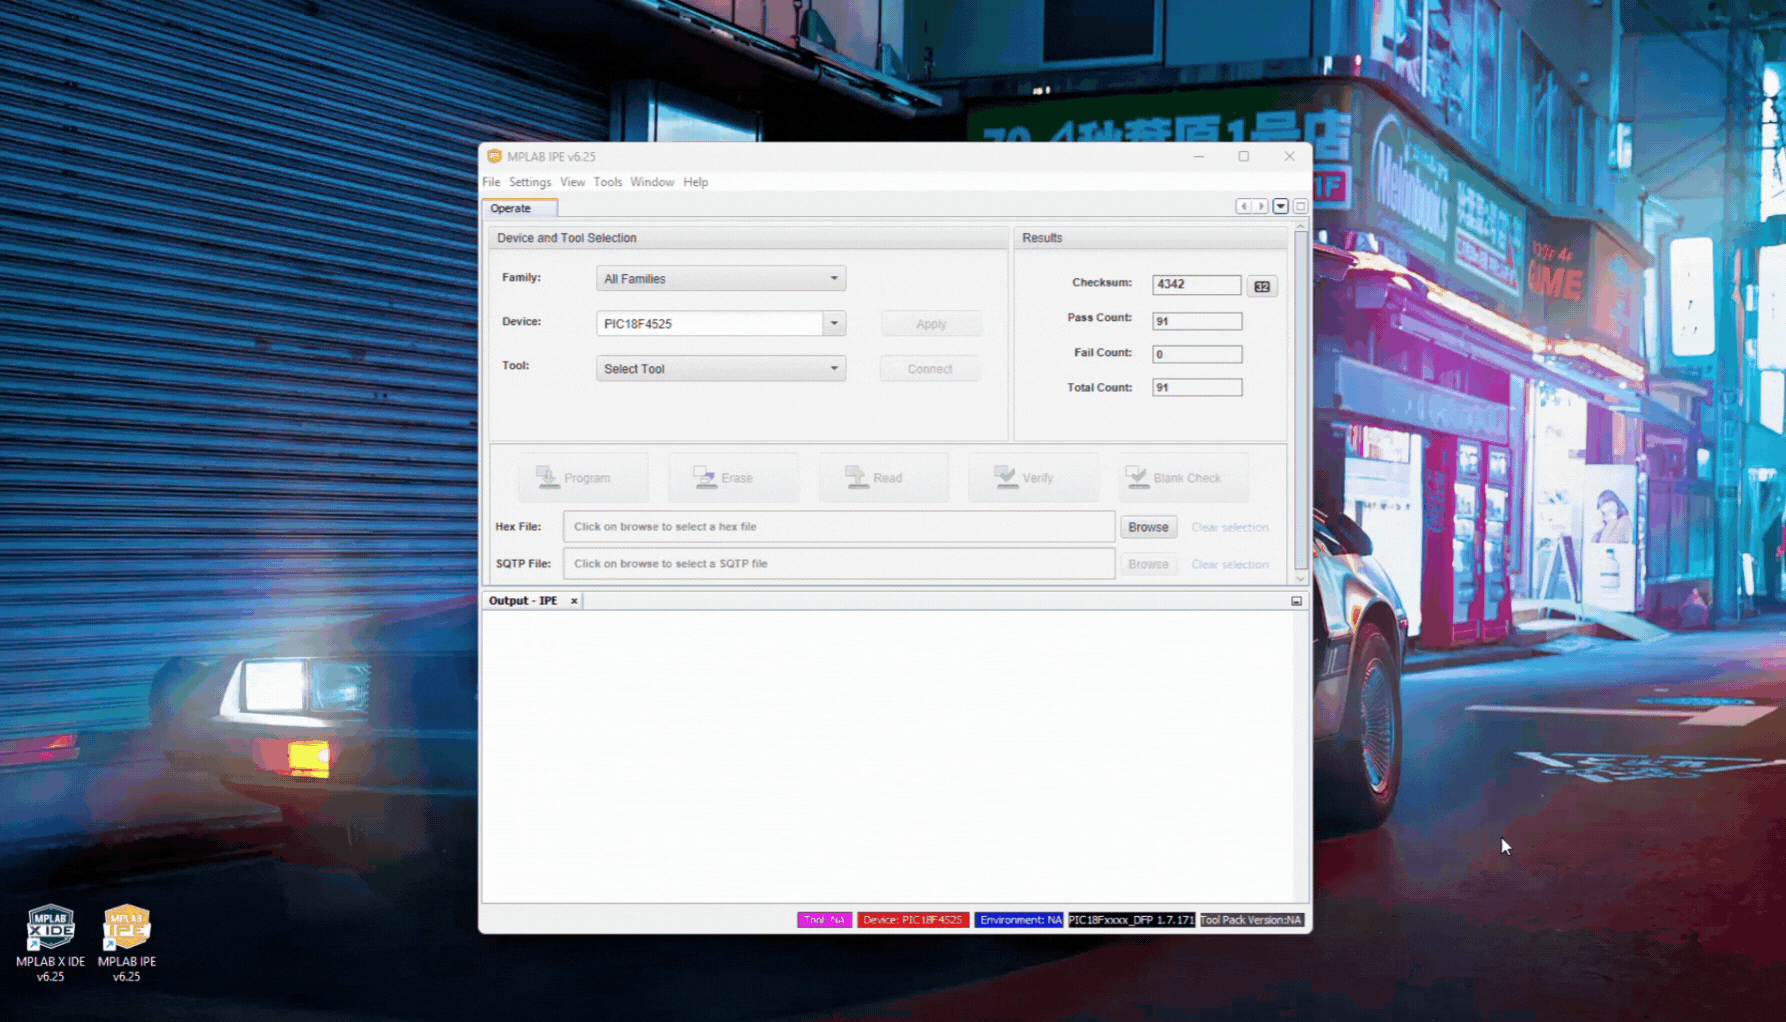Toggle the 32-bit checksum button
1786x1022 pixels.
(x=1262, y=286)
